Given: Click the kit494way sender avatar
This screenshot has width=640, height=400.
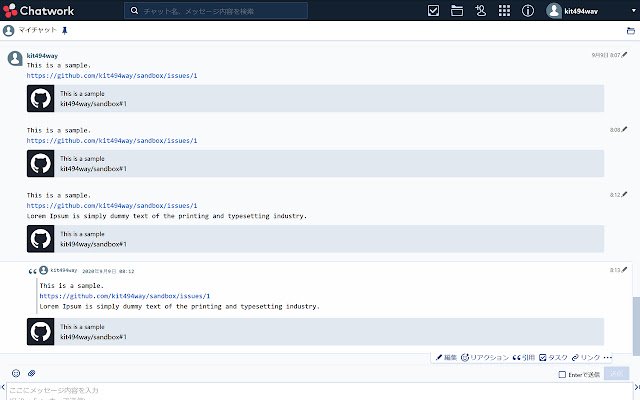Looking at the screenshot, I should point(15,58).
